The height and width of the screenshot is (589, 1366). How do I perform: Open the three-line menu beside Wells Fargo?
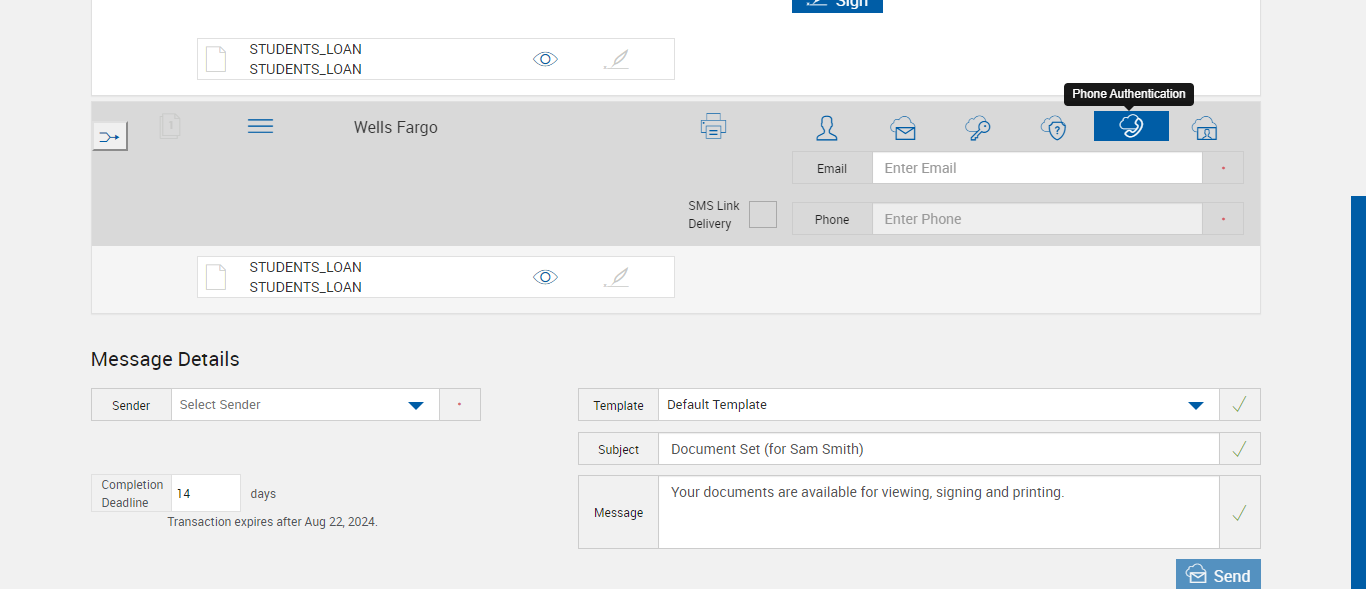coord(260,126)
